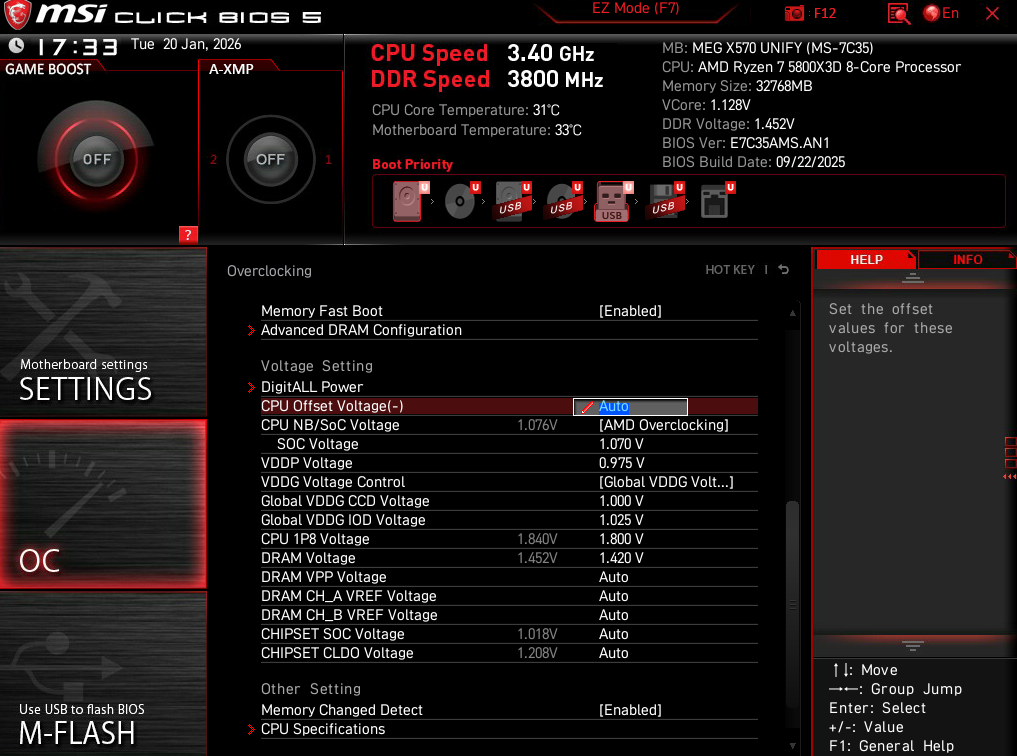
Task: Toggle Memory Changed Detect Enabled value
Action: pos(630,711)
